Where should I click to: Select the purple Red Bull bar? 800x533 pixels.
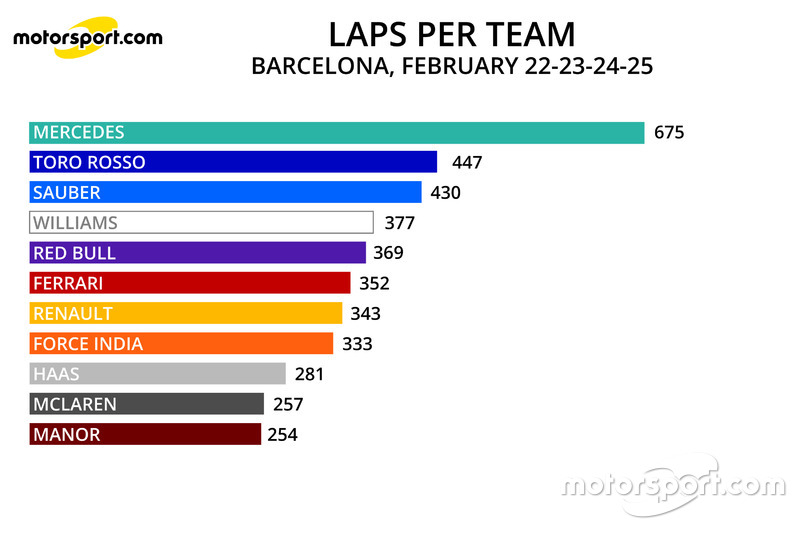coord(197,252)
